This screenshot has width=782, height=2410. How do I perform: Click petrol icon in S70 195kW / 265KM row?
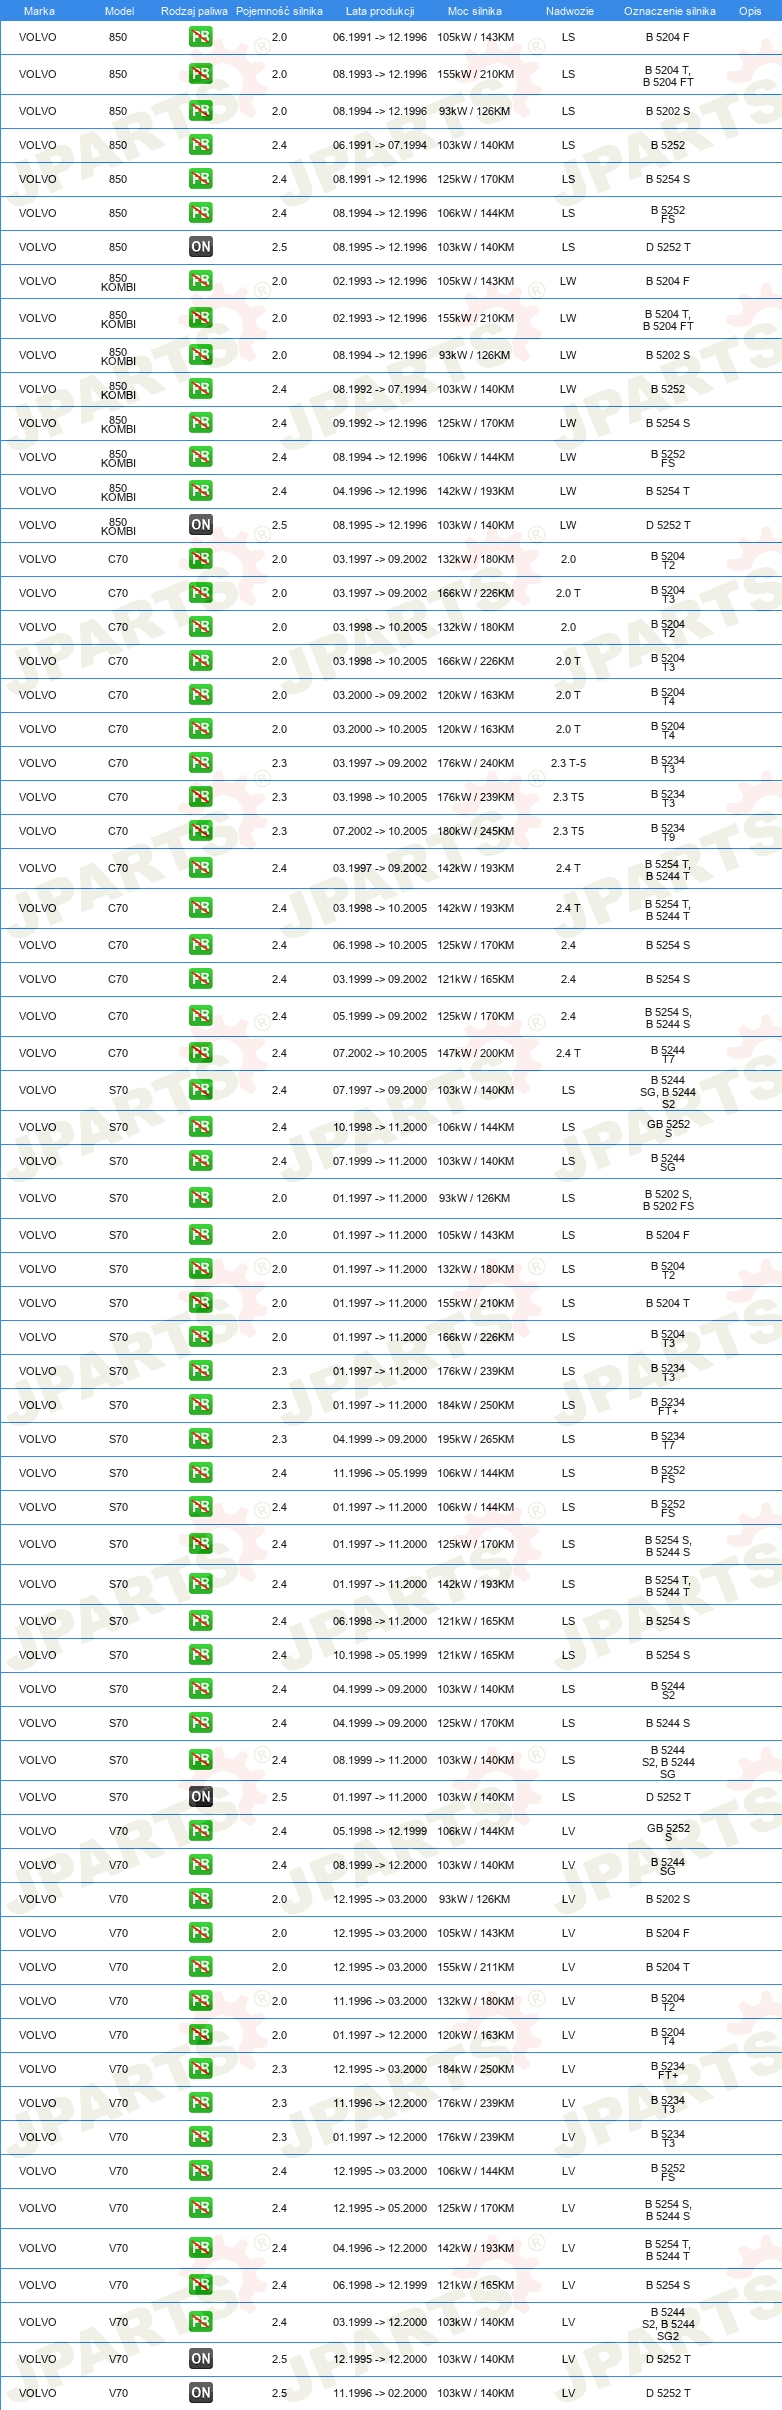(x=201, y=1439)
